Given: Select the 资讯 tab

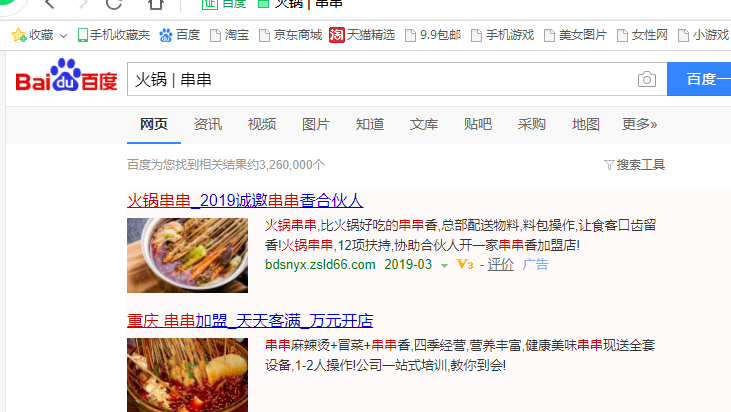Looking at the screenshot, I should [207, 124].
